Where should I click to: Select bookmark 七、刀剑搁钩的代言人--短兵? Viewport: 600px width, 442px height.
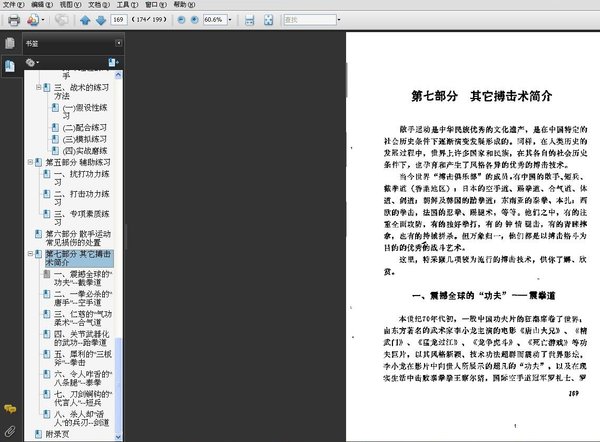[83, 398]
